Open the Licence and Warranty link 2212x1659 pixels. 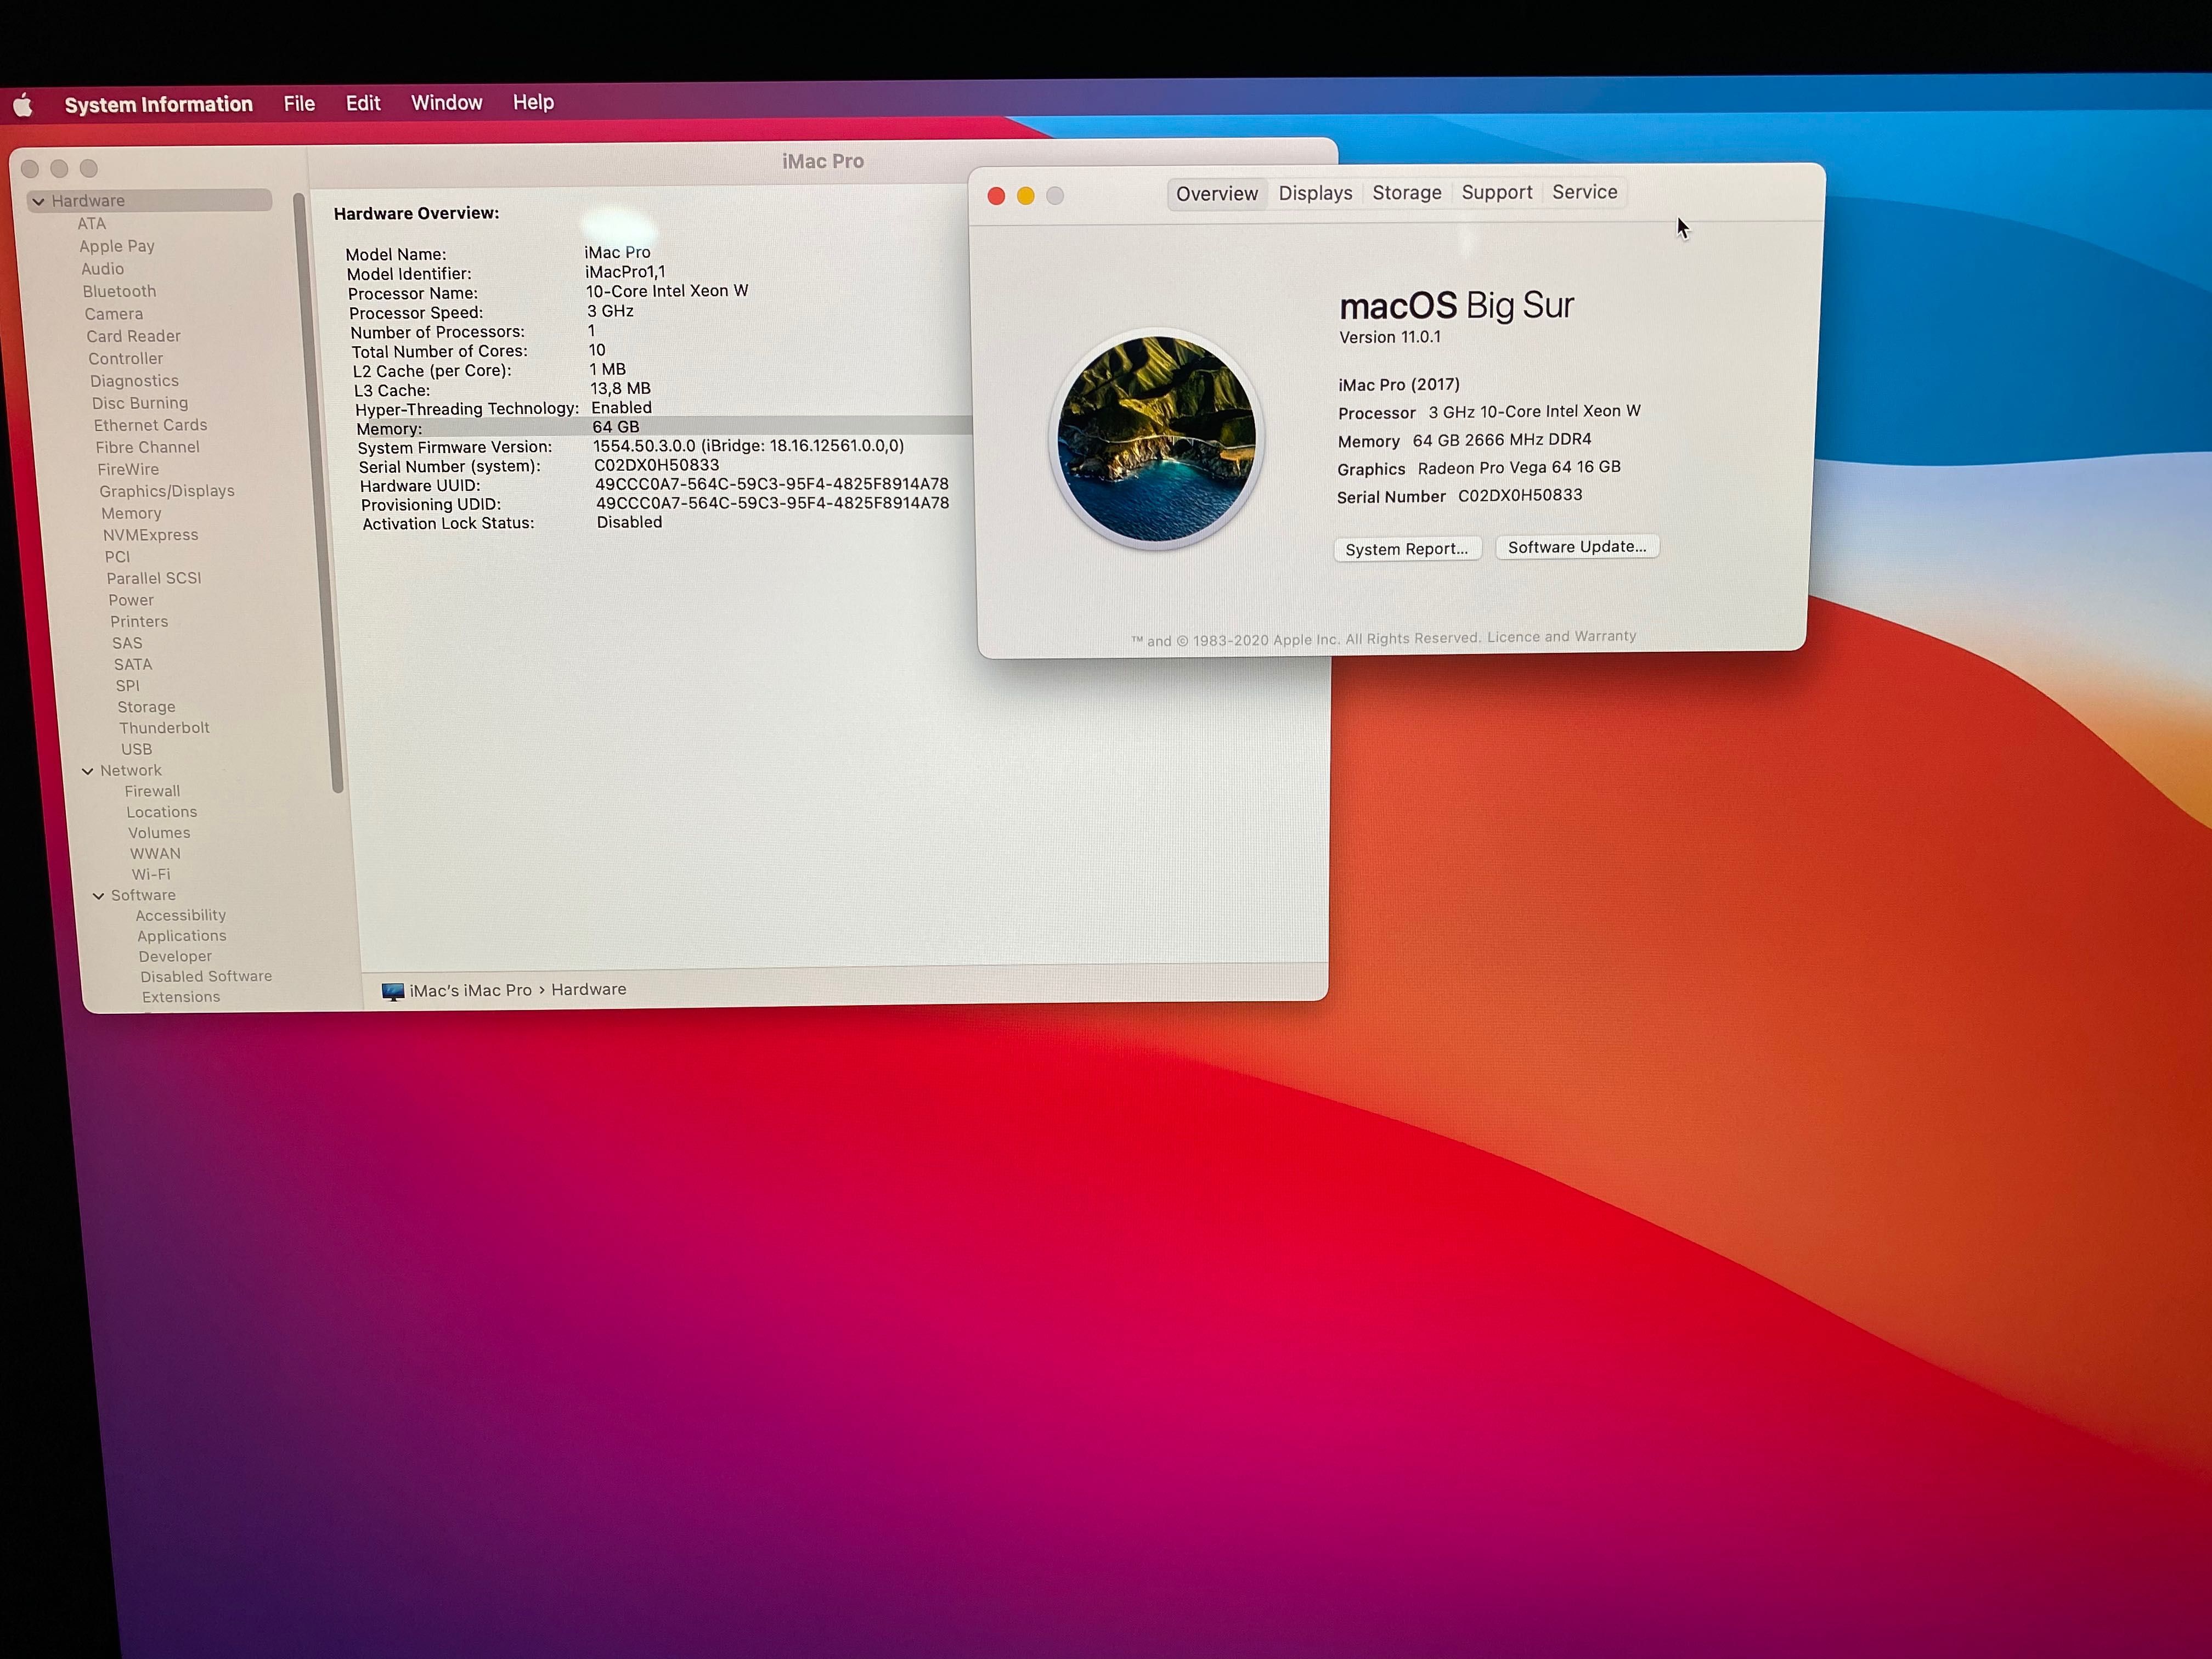click(x=1561, y=637)
